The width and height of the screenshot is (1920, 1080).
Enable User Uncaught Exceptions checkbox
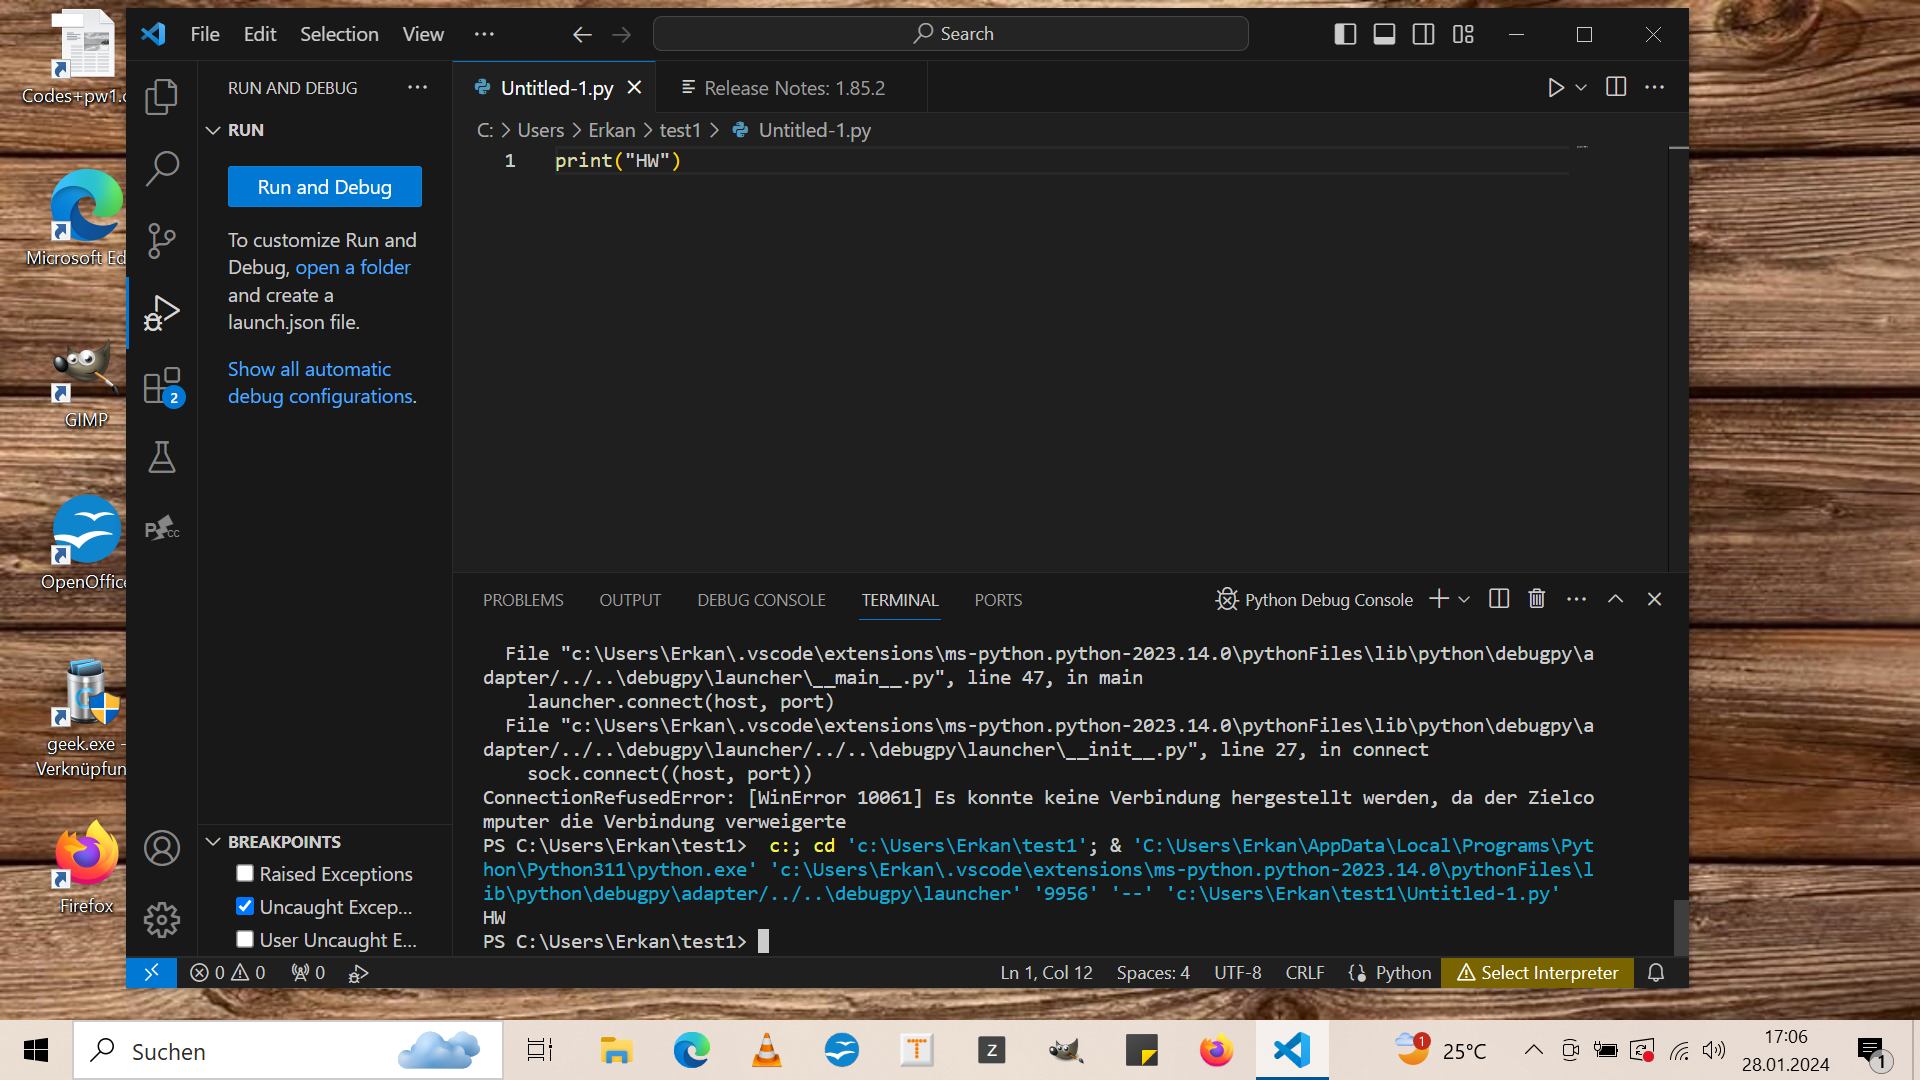click(244, 939)
